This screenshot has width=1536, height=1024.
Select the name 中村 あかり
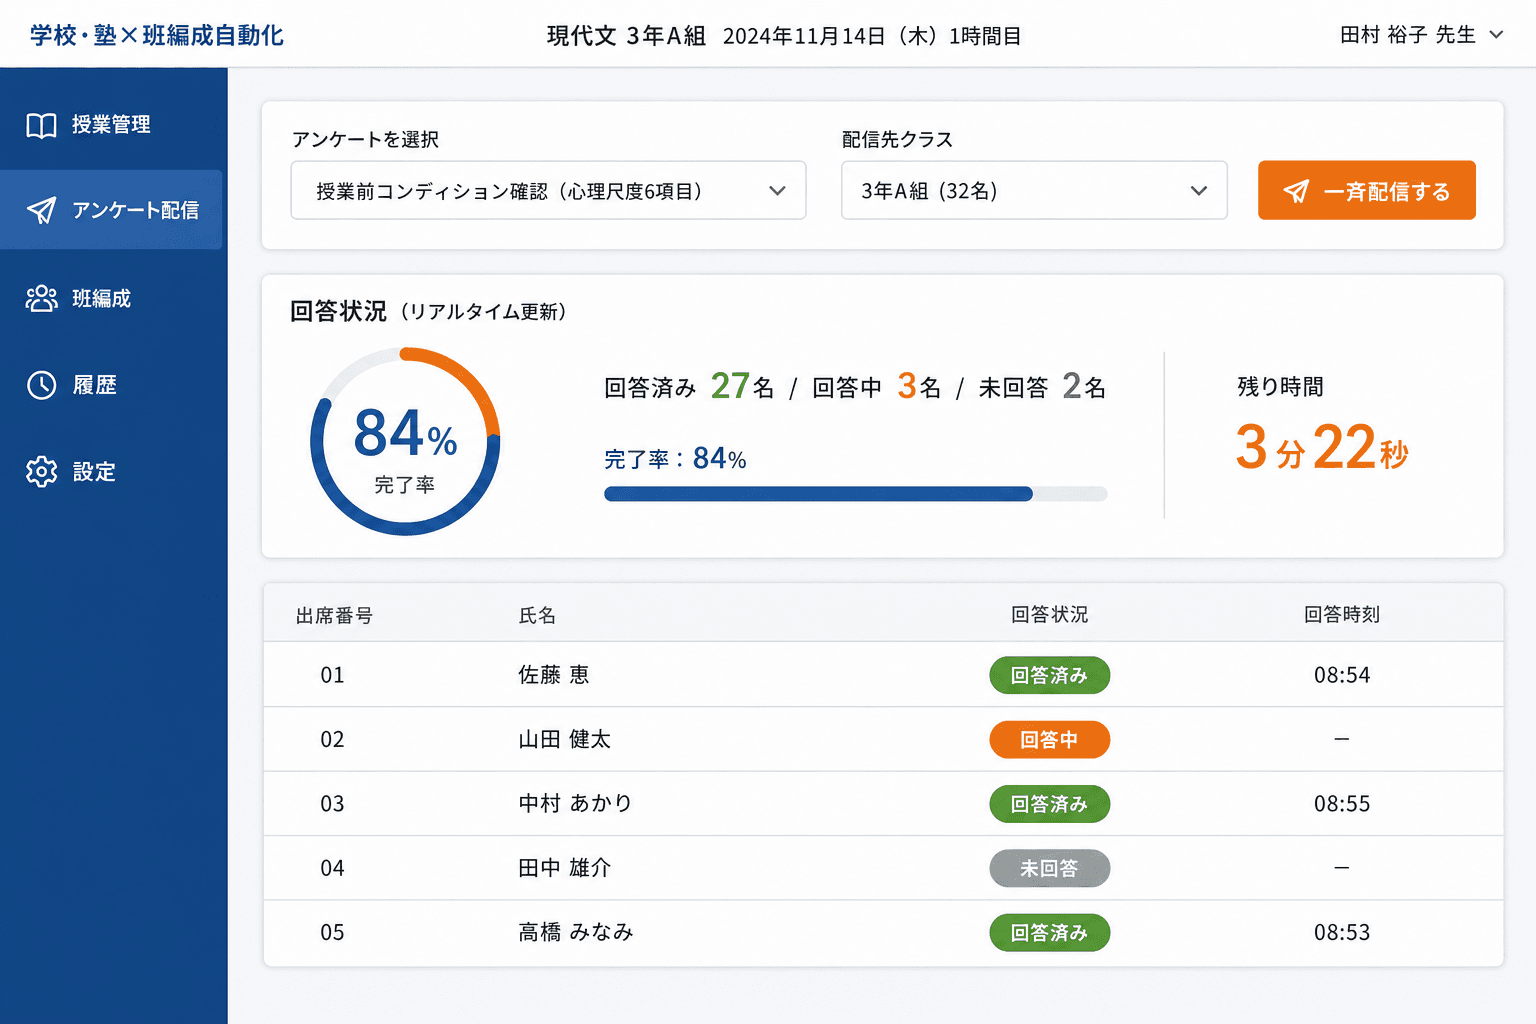[x=575, y=803]
